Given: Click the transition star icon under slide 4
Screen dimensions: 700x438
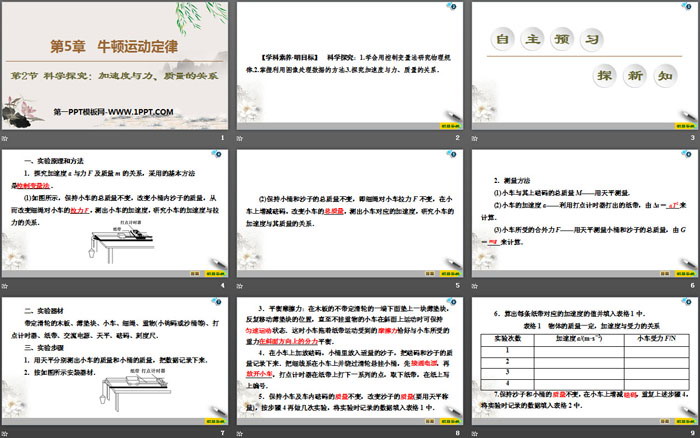Looking at the screenshot, I should (7, 286).
